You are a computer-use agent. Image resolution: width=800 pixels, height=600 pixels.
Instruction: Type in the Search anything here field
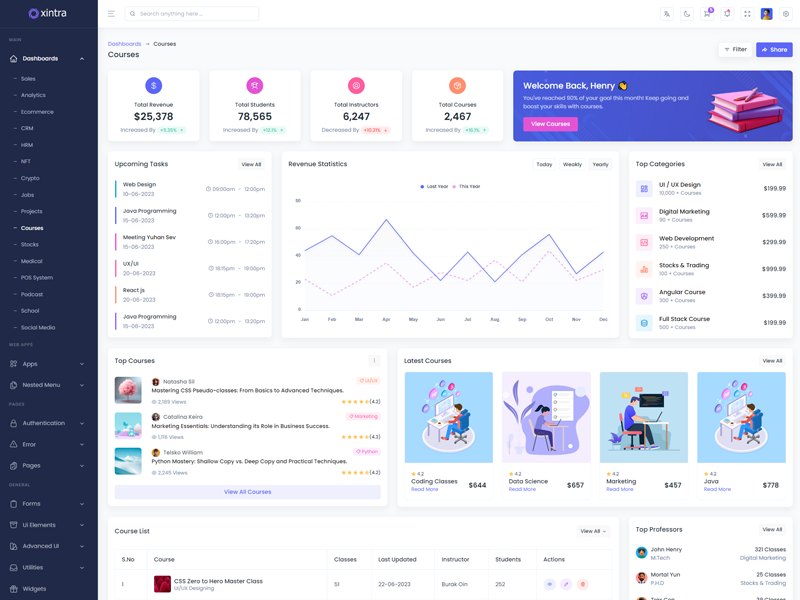pos(196,14)
